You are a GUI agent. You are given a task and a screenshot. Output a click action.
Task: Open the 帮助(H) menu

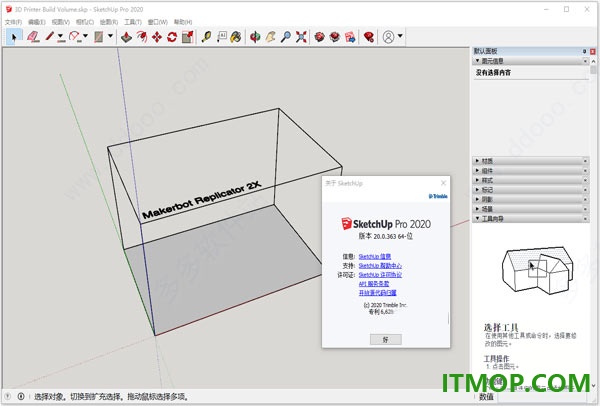pyautogui.click(x=183, y=22)
